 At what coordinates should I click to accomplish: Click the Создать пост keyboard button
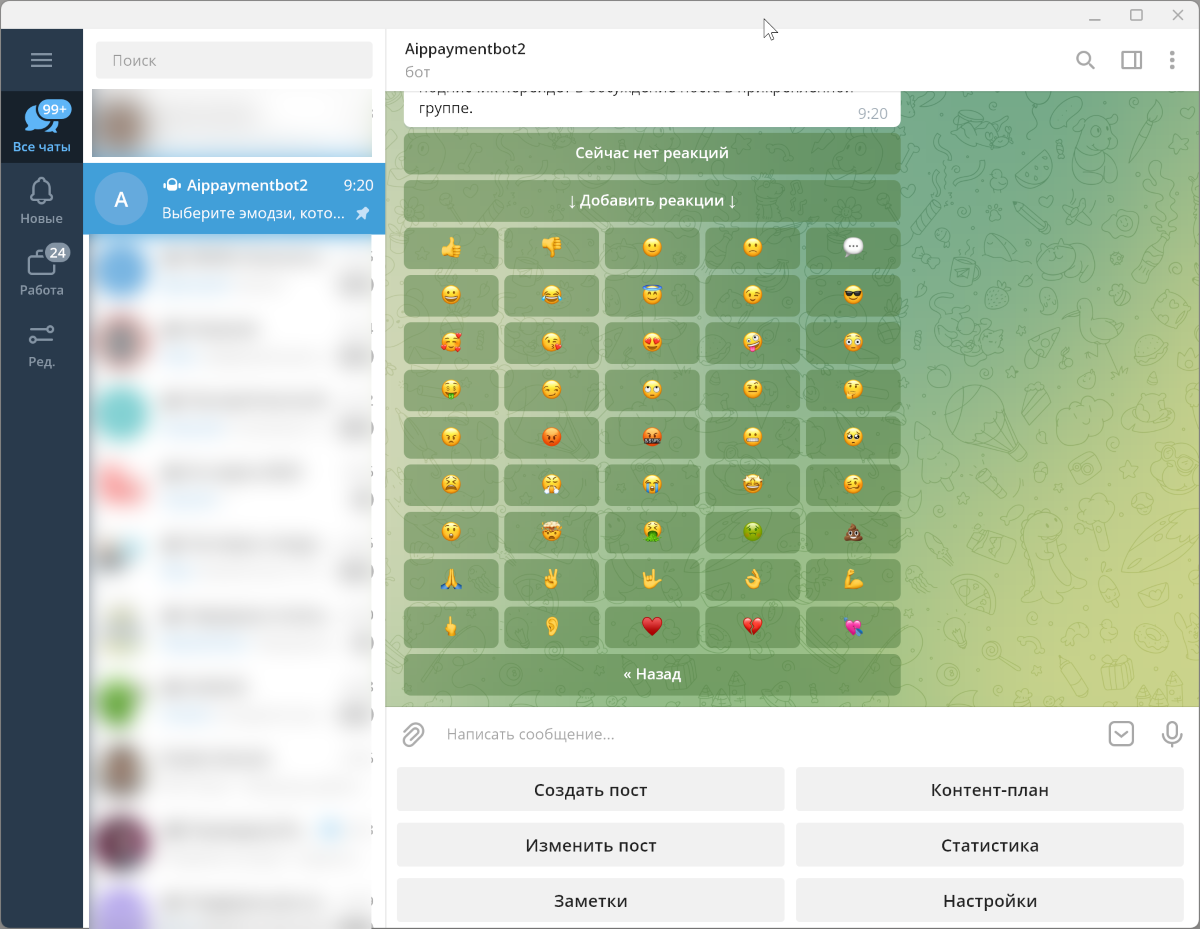pos(591,790)
